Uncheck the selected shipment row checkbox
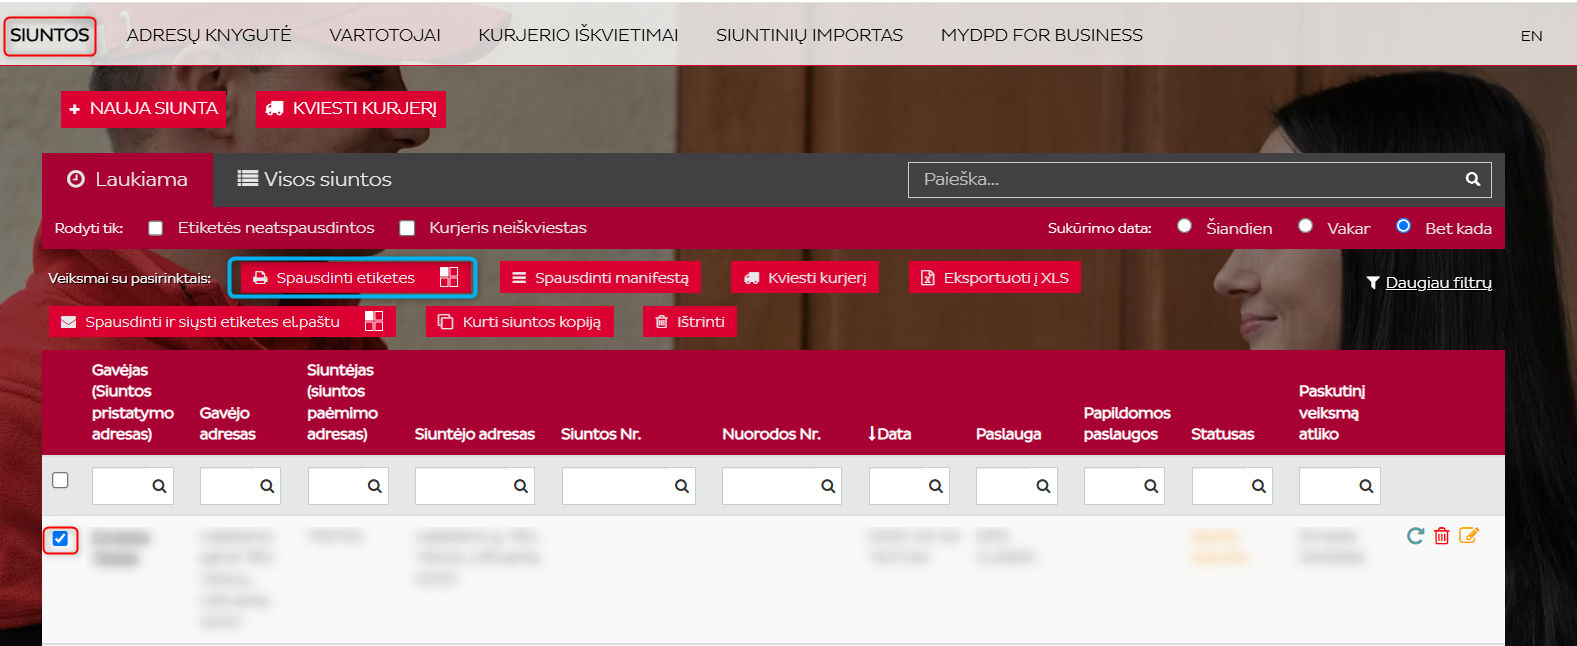This screenshot has height=646, width=1577. click(x=60, y=539)
